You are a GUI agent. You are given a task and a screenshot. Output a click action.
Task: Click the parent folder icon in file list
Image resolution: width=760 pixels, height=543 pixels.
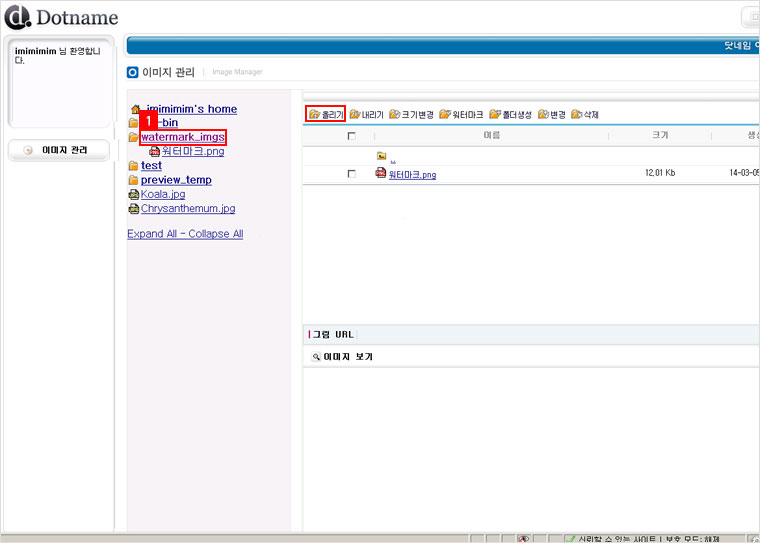click(x=381, y=156)
